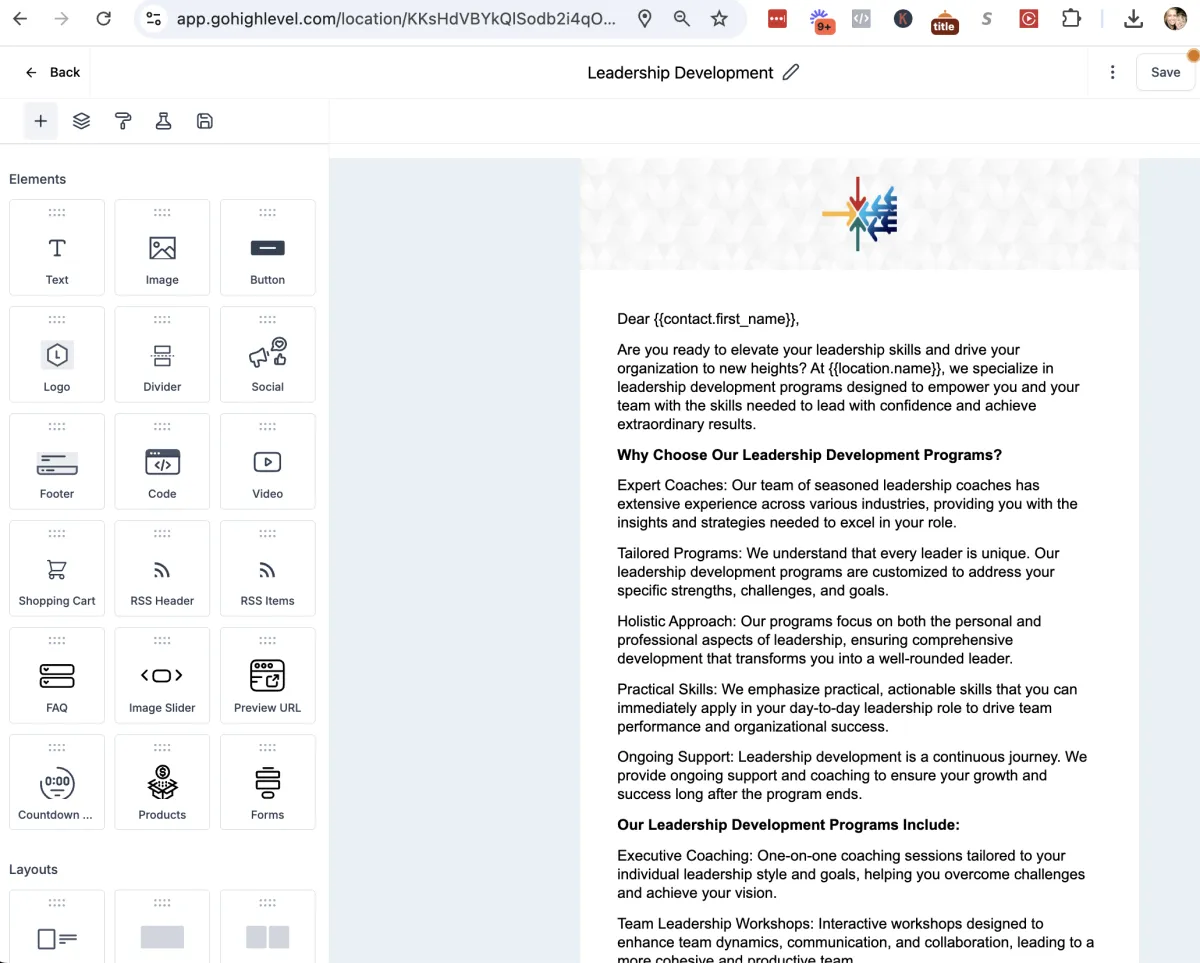Open the browser profile avatar
1200x963 pixels.
coord(1175,19)
